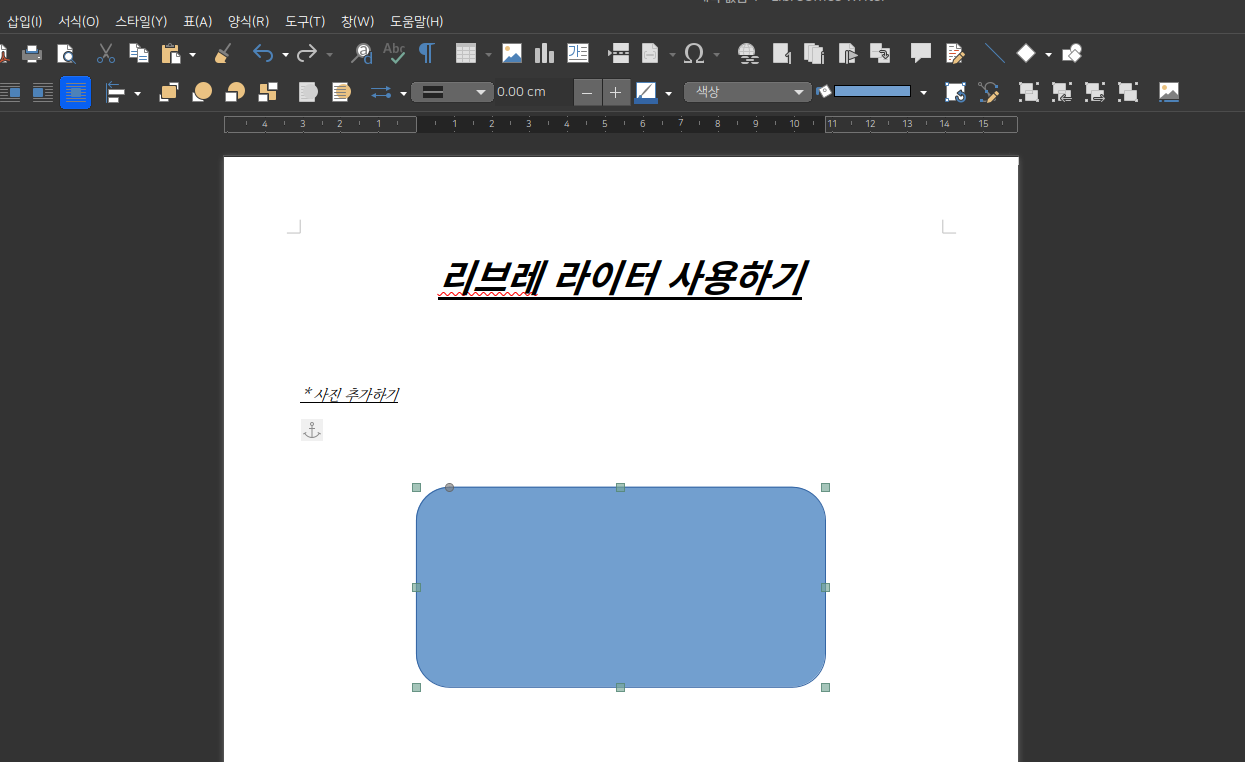Insert an image via the toolbar
This screenshot has height=762, width=1245.
[512, 54]
